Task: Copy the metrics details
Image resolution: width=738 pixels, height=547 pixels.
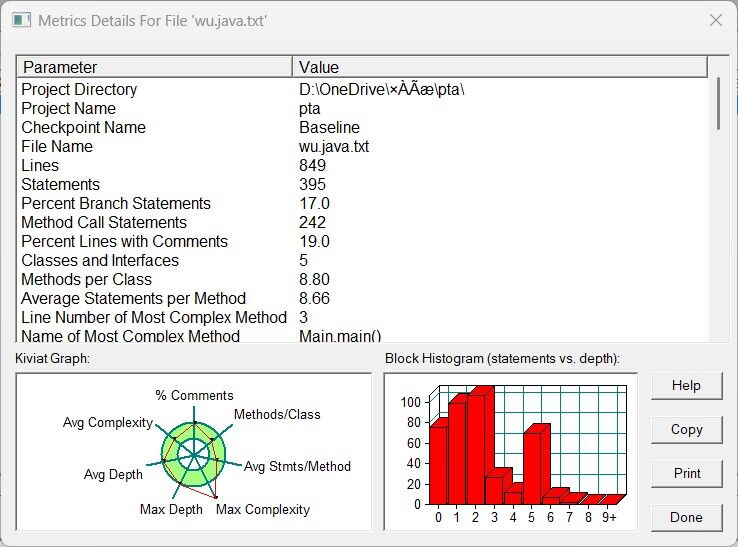Action: (686, 429)
